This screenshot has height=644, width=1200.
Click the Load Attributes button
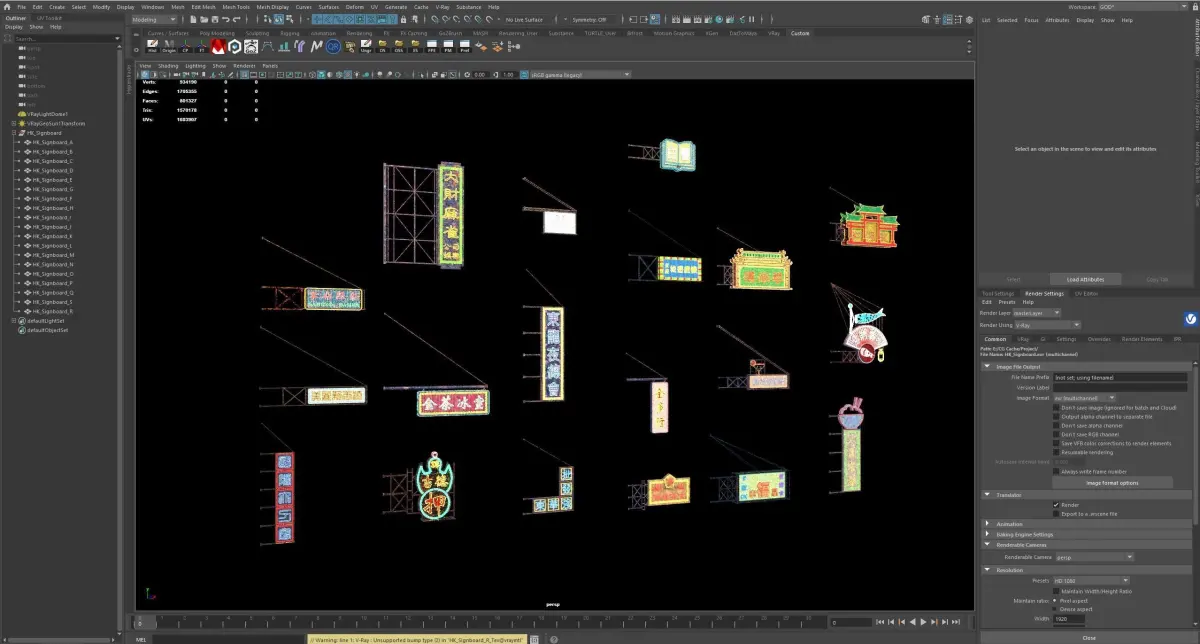(x=1085, y=279)
